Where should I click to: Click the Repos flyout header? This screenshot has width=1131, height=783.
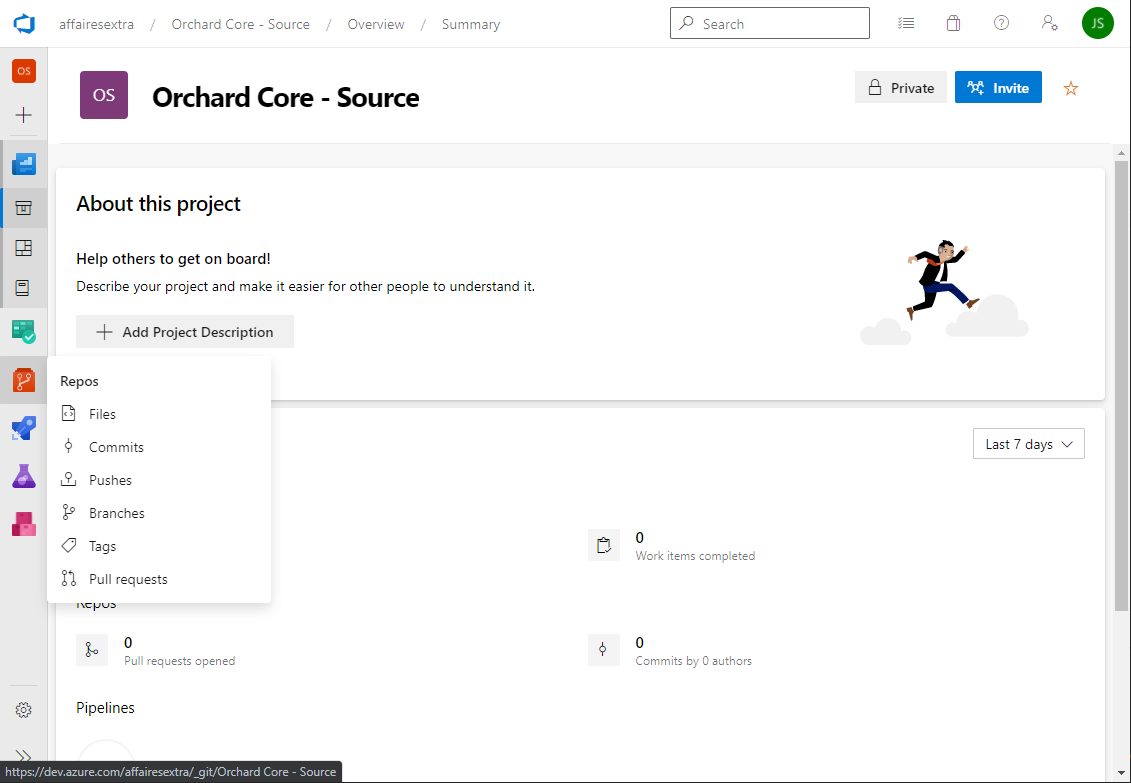coord(79,381)
